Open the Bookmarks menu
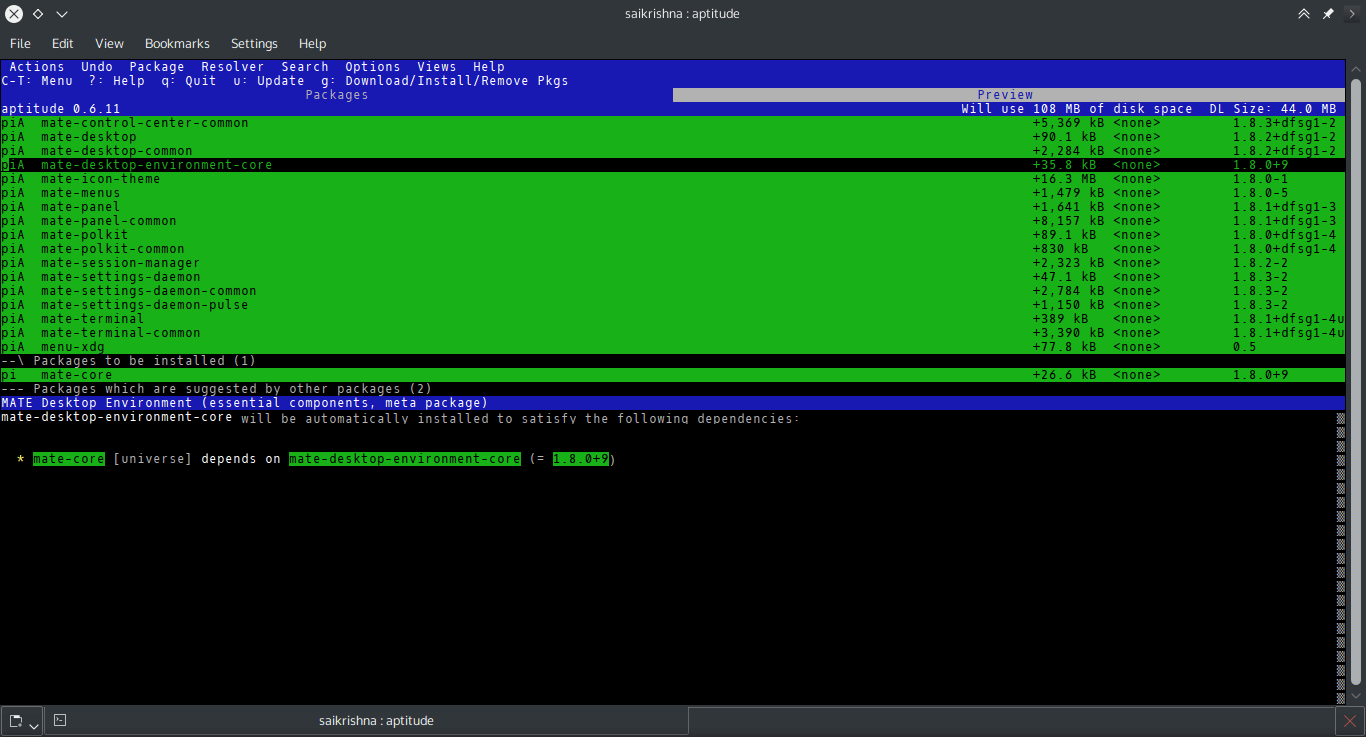 (x=177, y=43)
